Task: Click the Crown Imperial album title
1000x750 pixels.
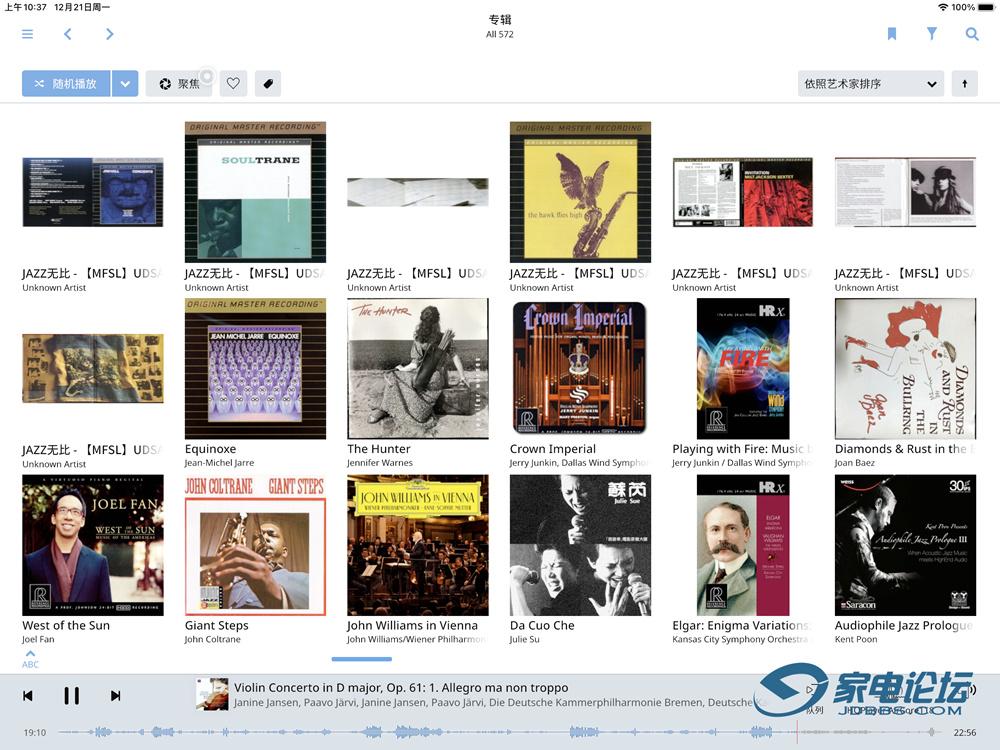Action: point(553,449)
